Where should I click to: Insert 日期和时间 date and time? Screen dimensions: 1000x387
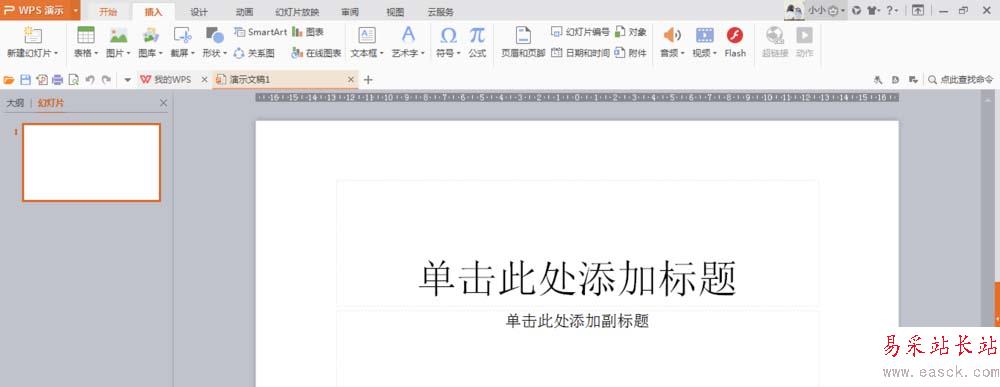(x=580, y=53)
